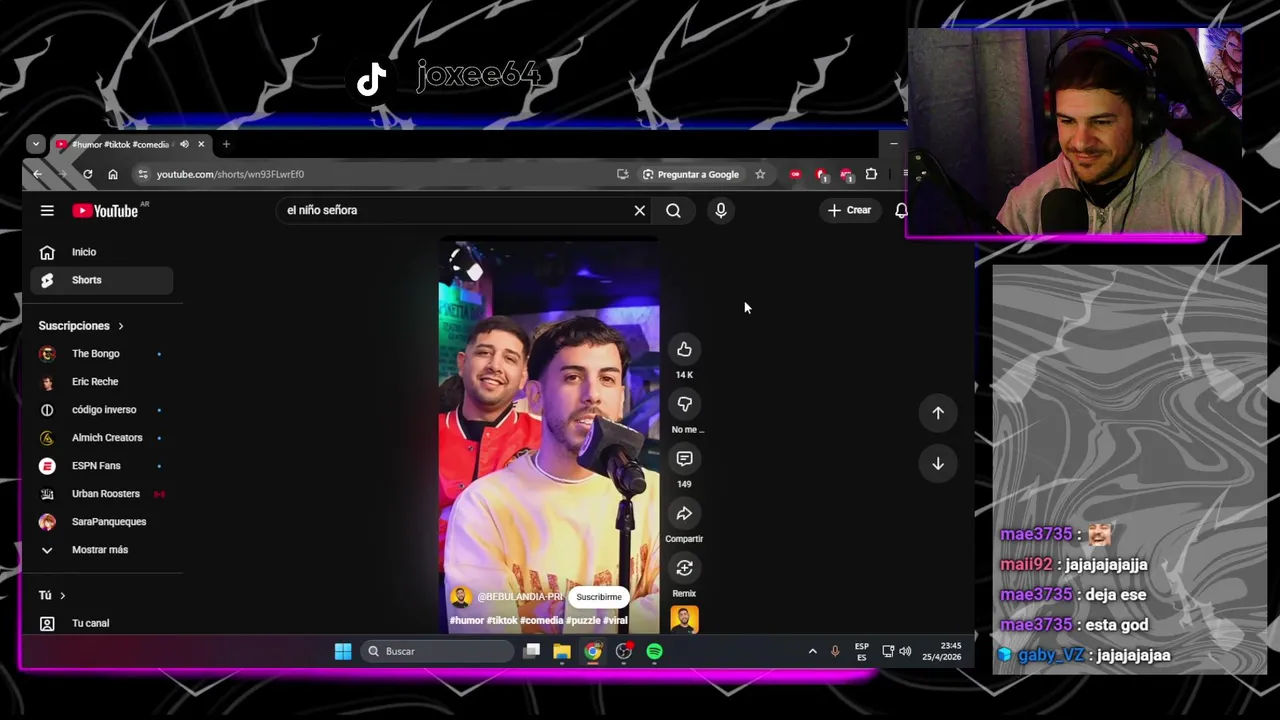This screenshot has width=1280, height=720.
Task: Open sound source thumbnail below Remix
Action: click(684, 620)
